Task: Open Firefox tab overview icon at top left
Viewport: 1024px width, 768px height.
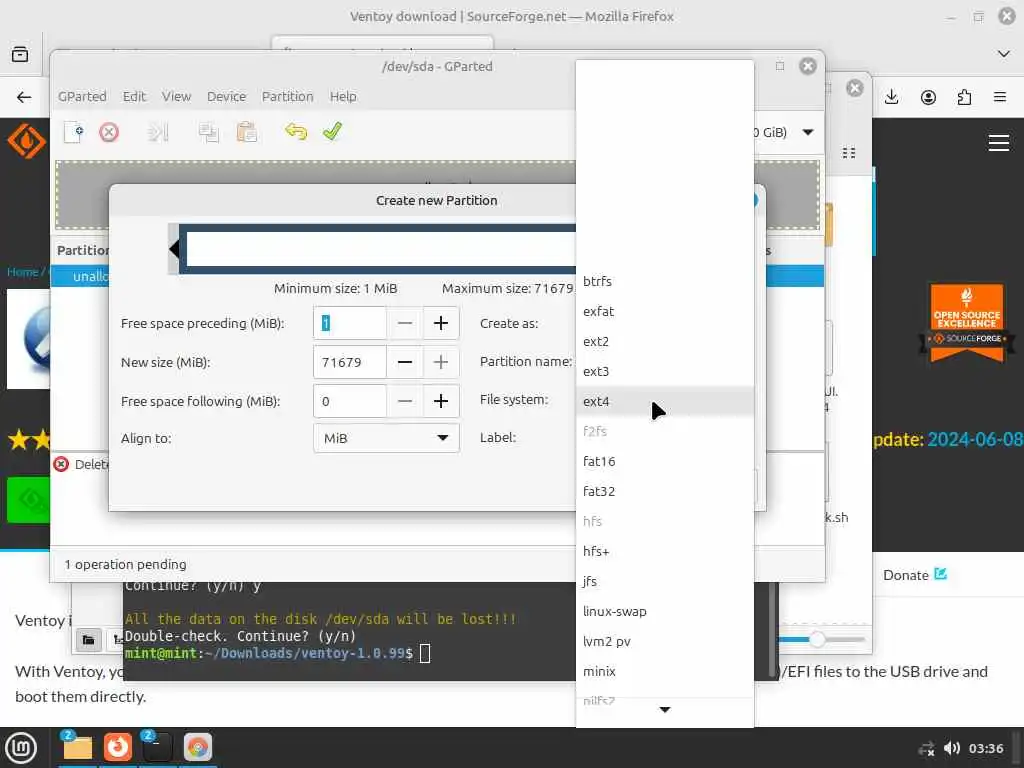Action: (20, 54)
